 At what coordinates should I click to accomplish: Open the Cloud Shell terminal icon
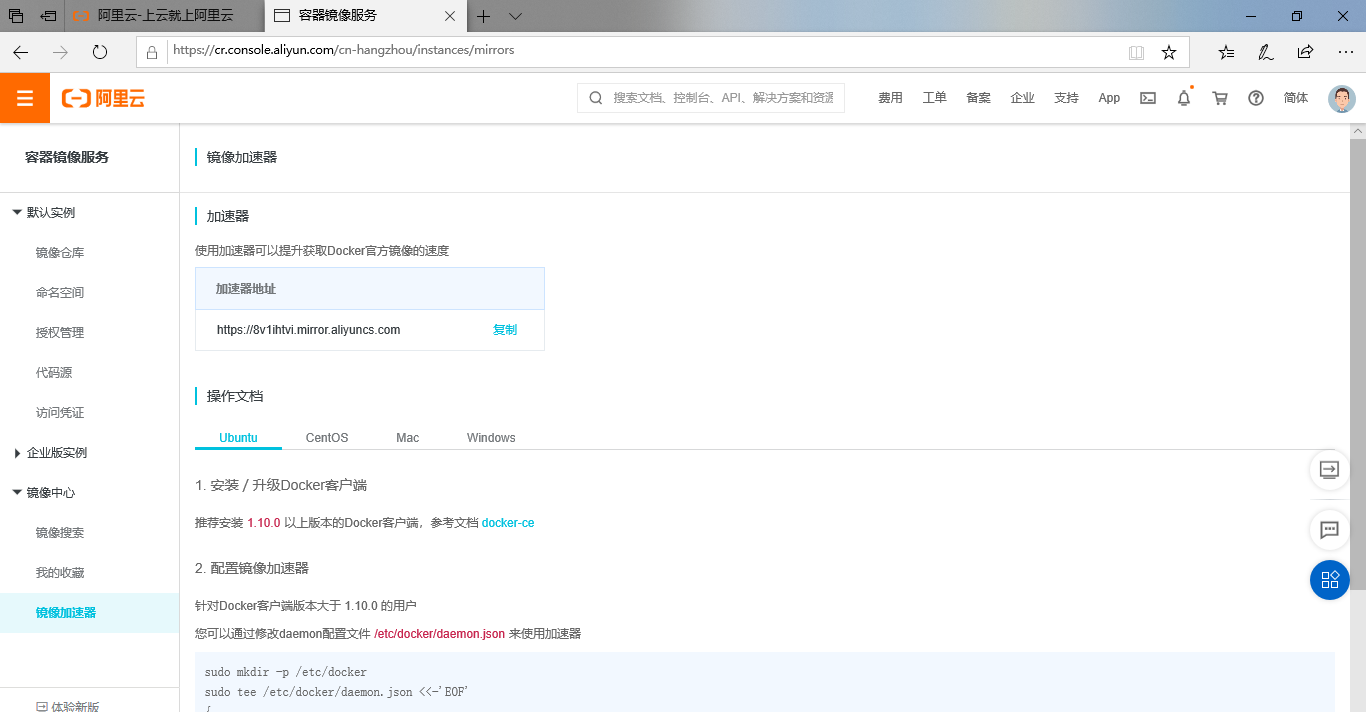1148,98
